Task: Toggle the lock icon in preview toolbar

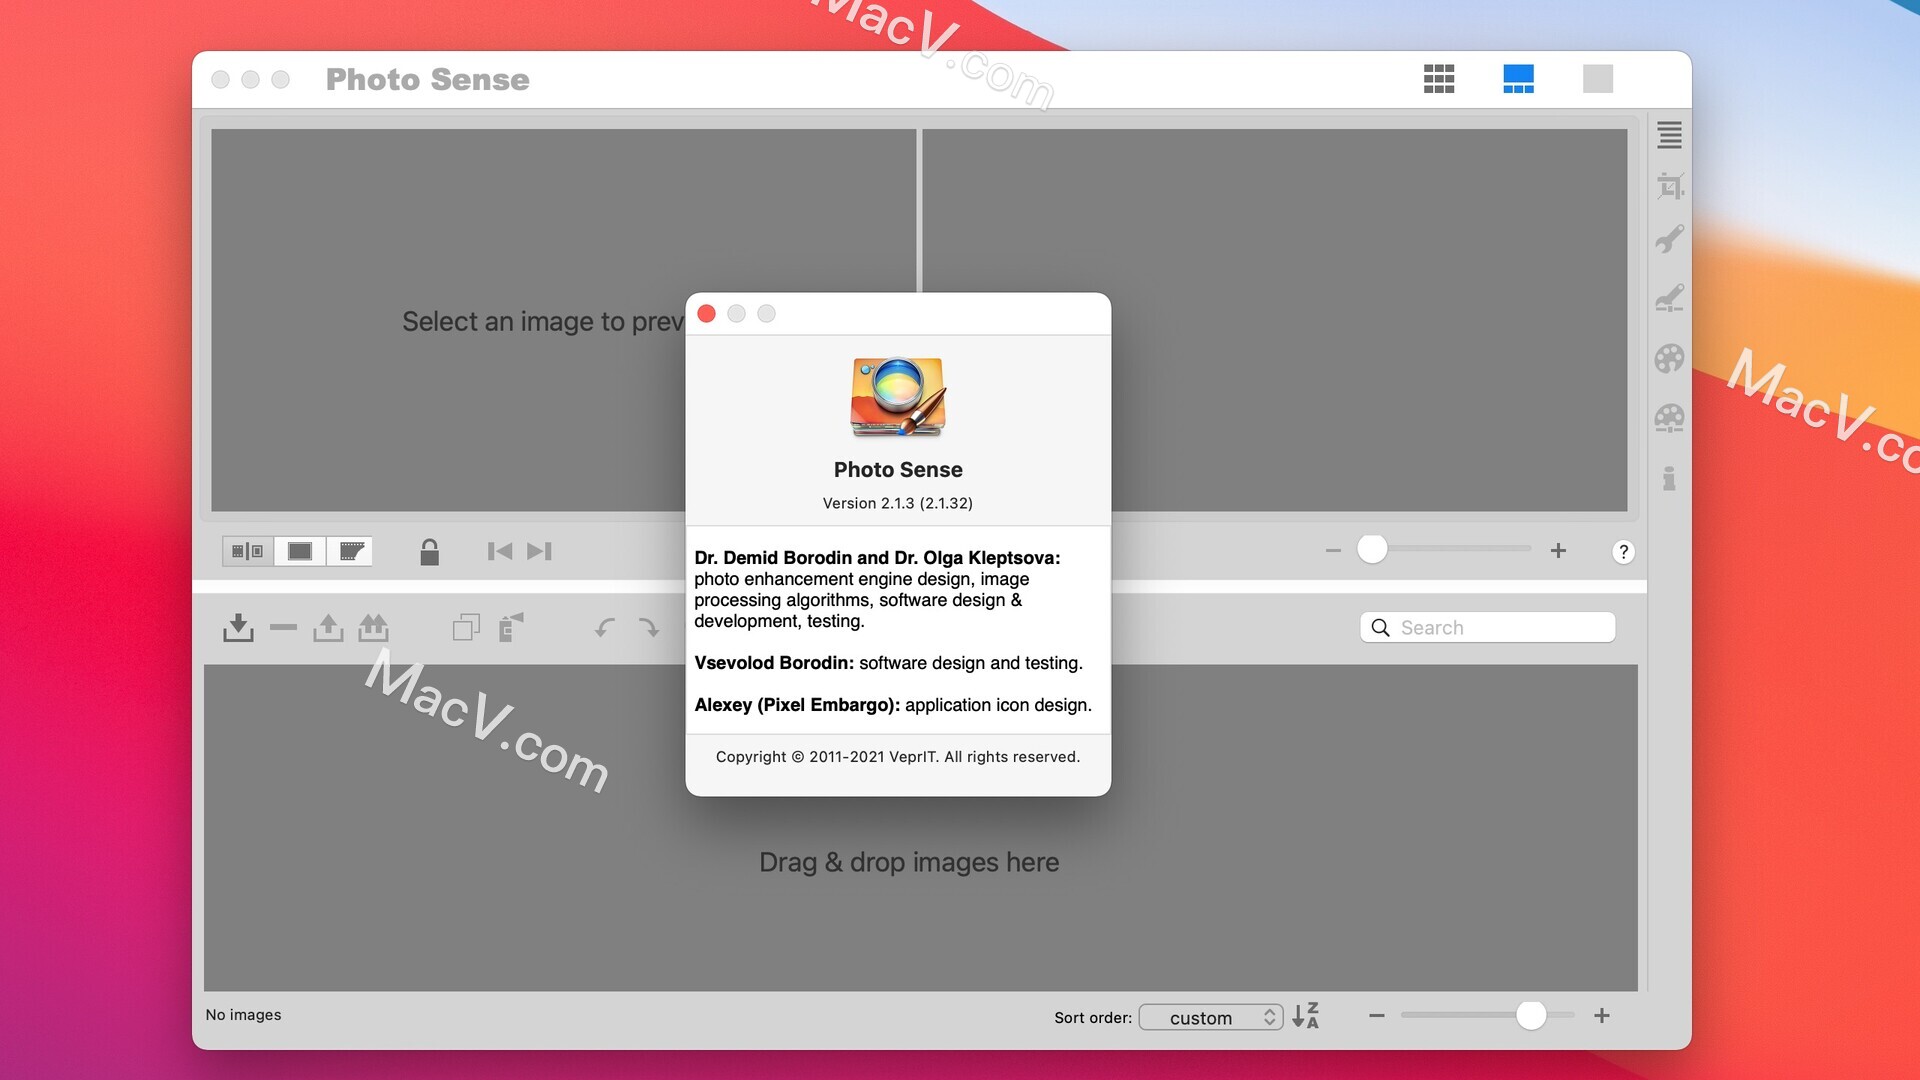Action: click(x=429, y=552)
